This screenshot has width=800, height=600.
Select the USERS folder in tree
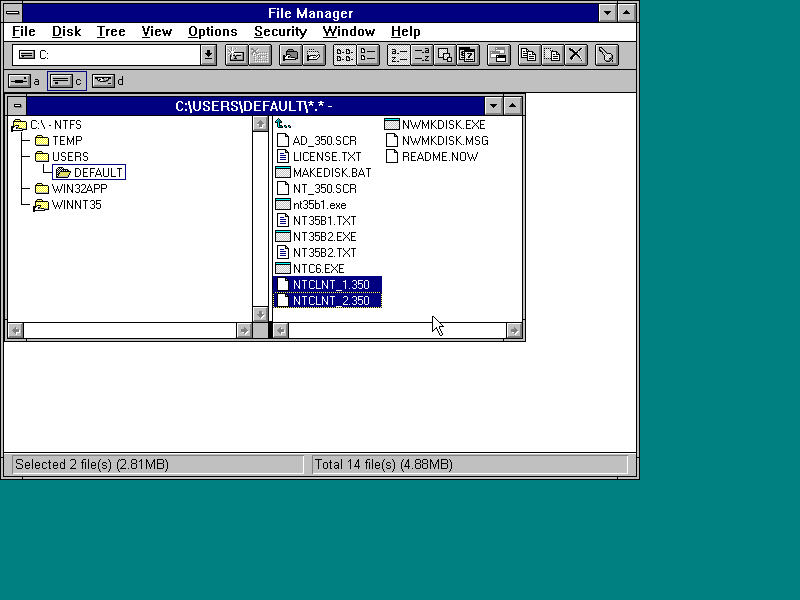[62, 157]
